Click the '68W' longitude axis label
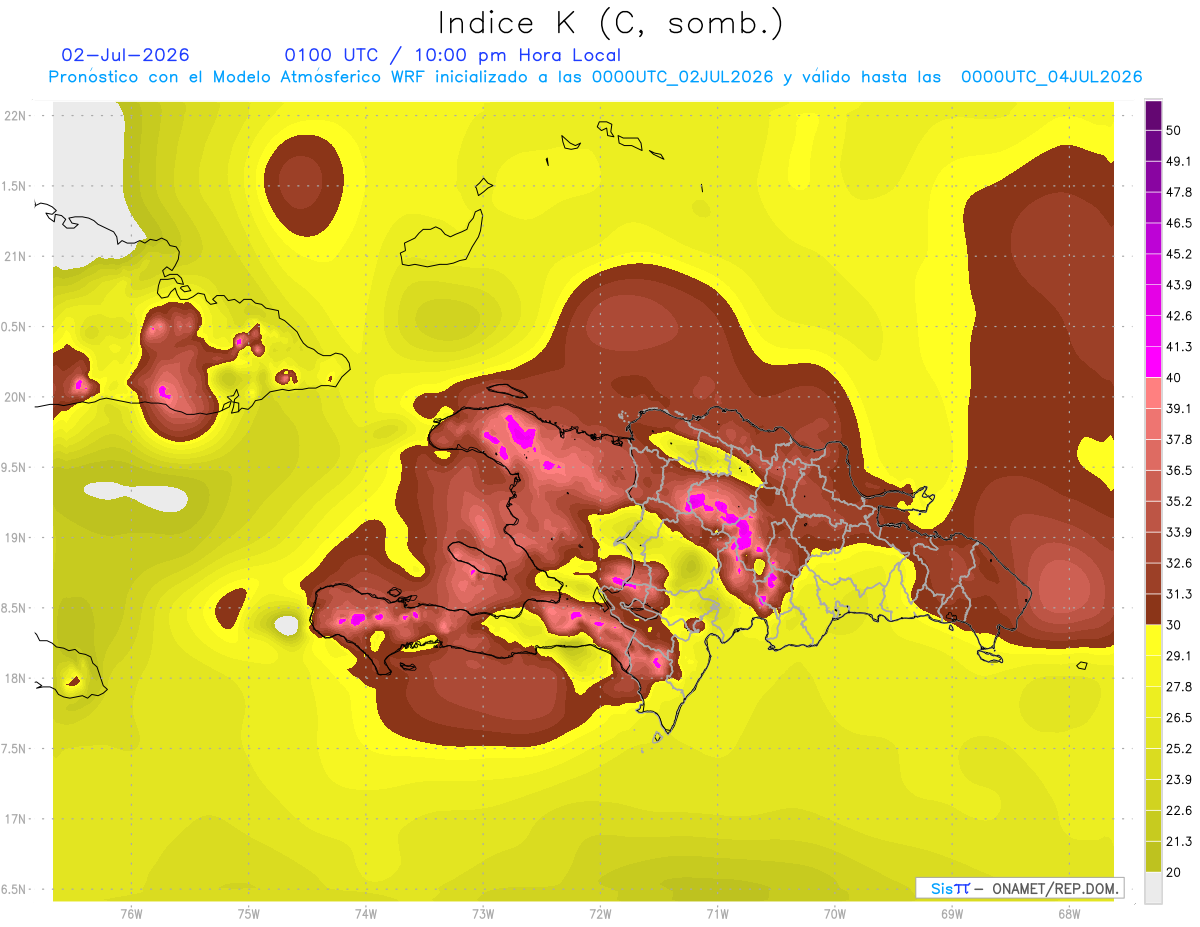 [1069, 914]
